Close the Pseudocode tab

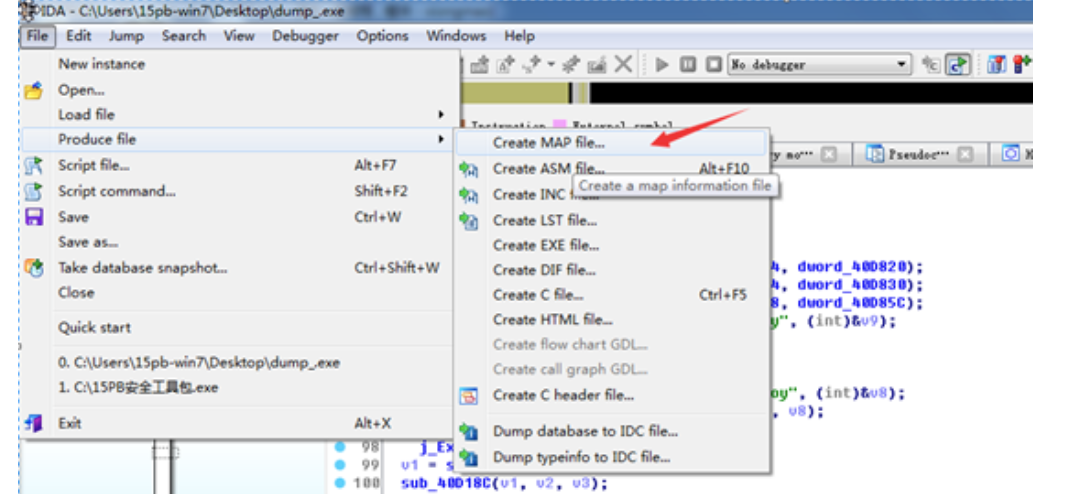click(x=965, y=155)
